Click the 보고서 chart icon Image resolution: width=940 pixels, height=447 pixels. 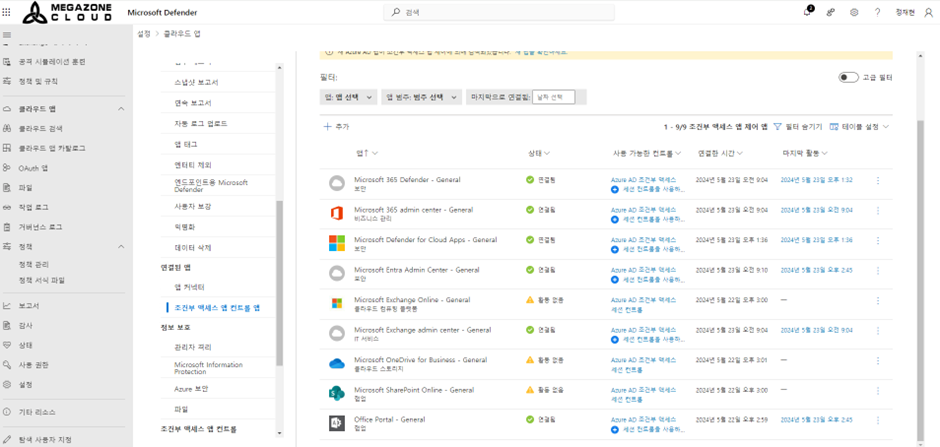pos(7,306)
